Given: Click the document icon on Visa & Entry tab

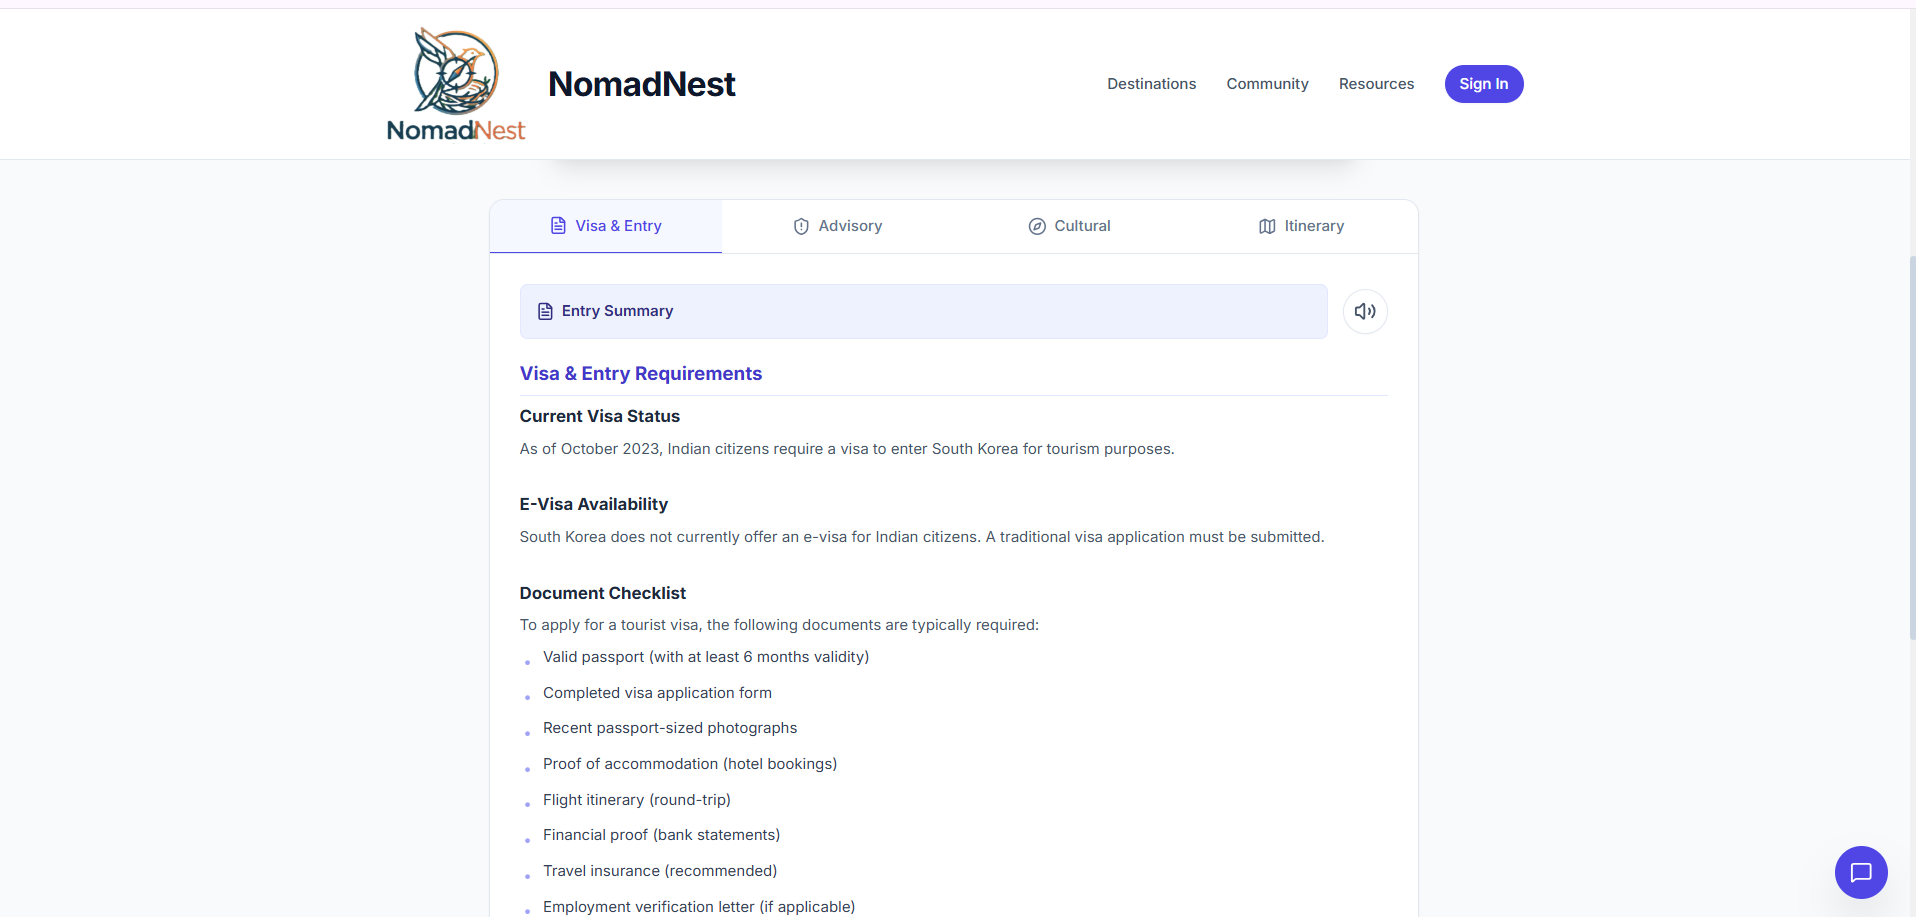Looking at the screenshot, I should [x=558, y=226].
